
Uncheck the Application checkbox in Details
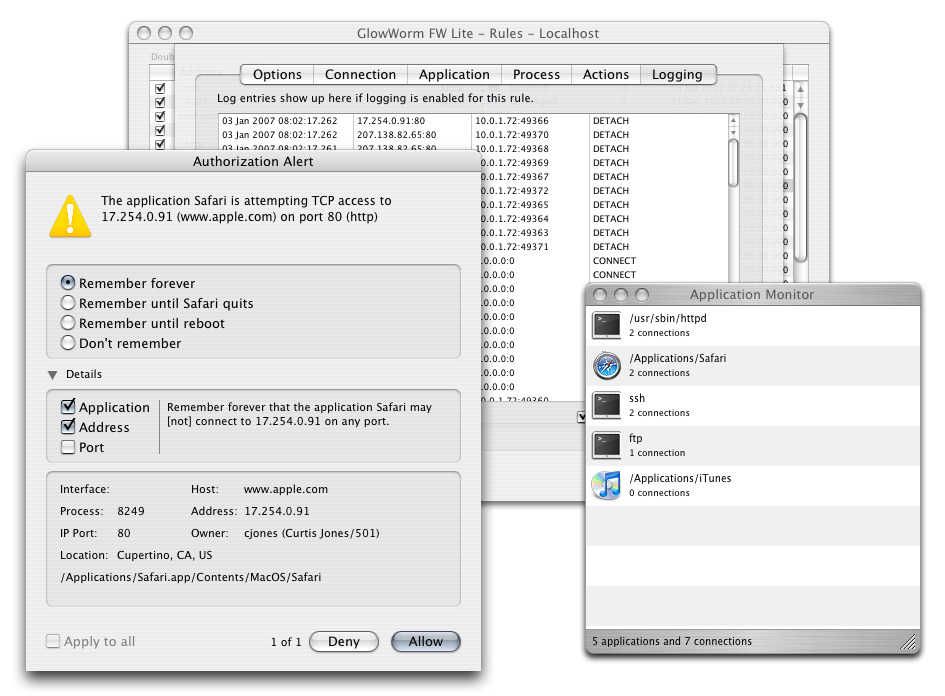click(x=68, y=406)
